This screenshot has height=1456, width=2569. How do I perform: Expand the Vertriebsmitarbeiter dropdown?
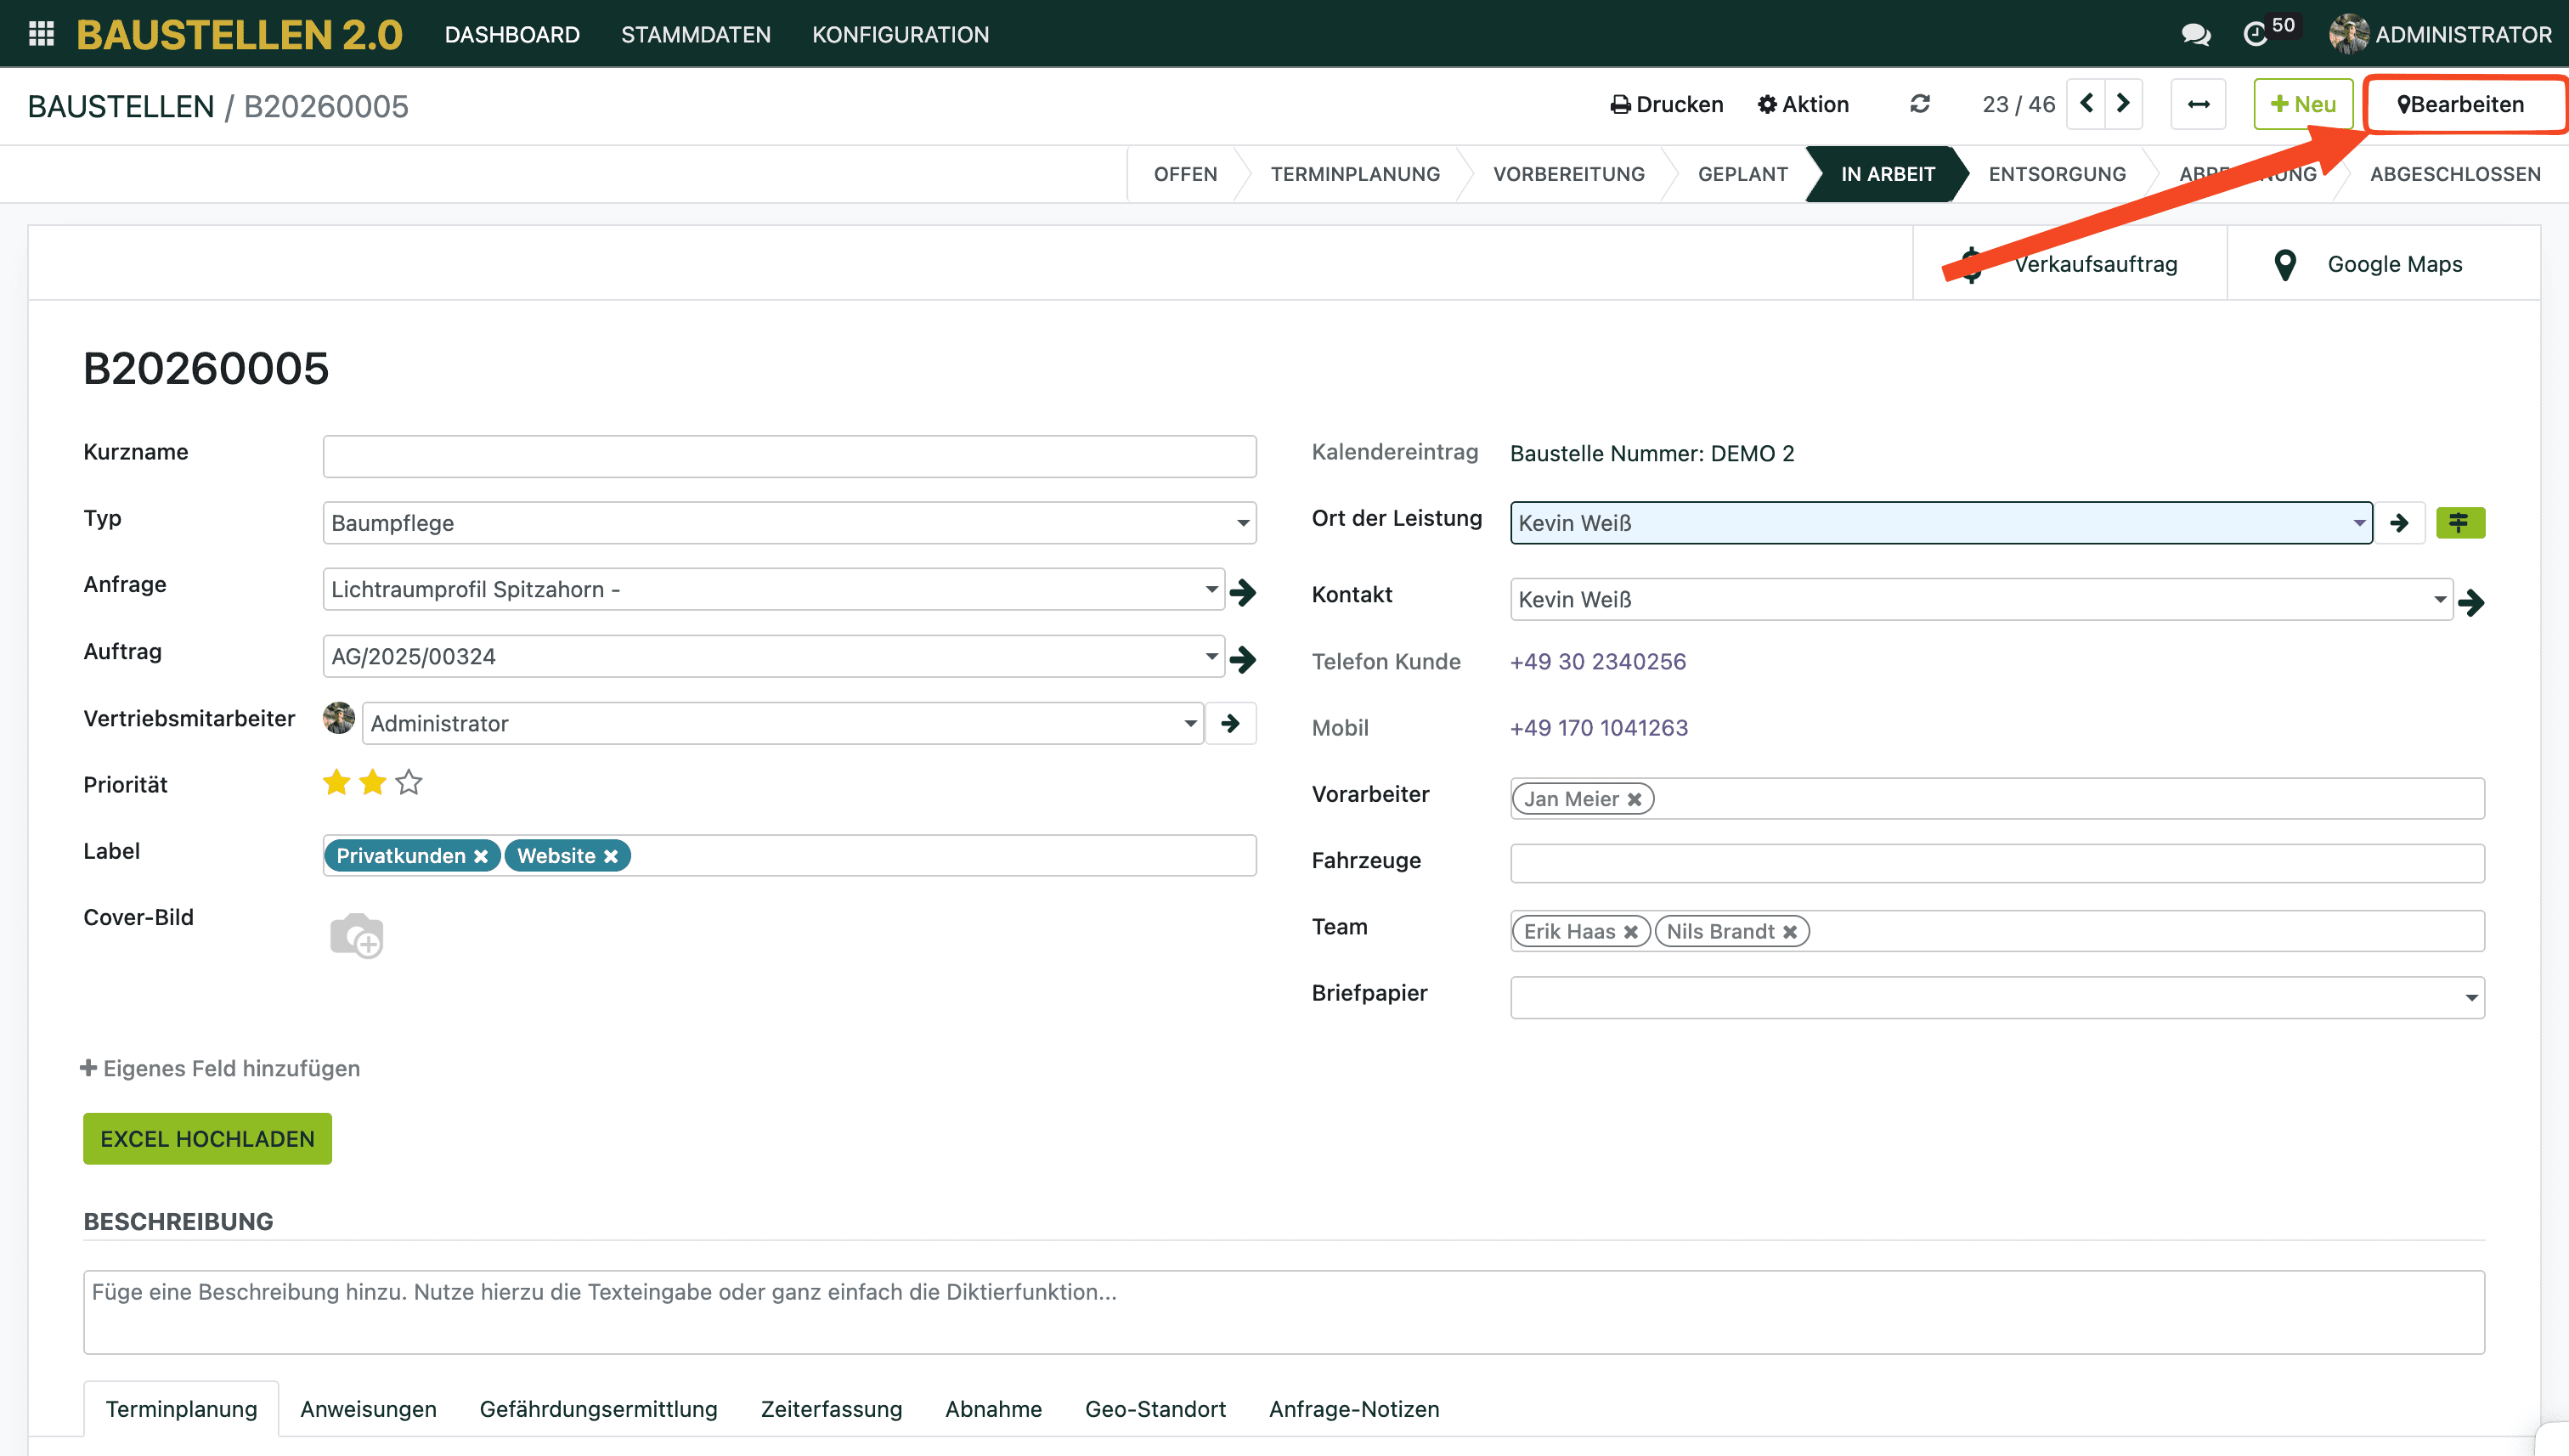coord(1190,723)
